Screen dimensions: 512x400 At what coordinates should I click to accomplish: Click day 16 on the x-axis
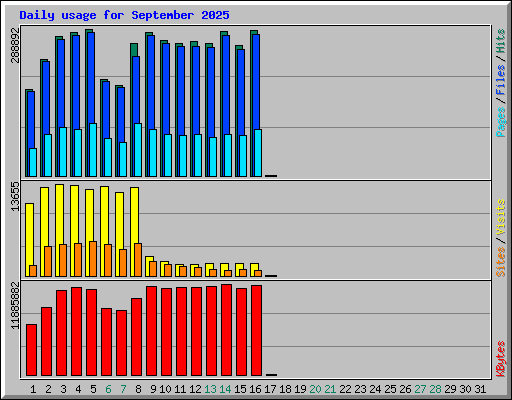tap(255, 389)
